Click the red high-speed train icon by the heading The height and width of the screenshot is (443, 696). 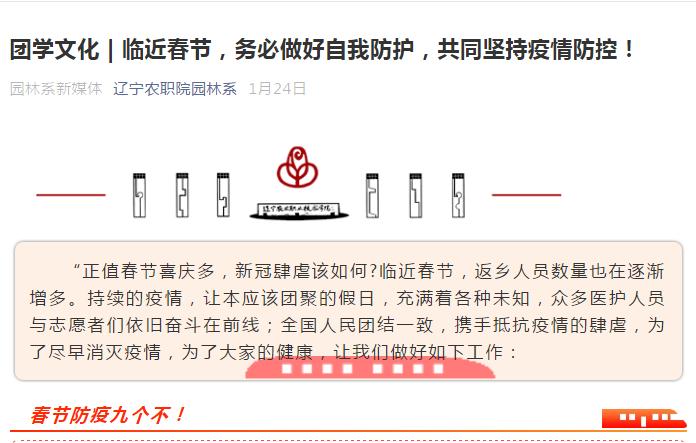tap(644, 418)
